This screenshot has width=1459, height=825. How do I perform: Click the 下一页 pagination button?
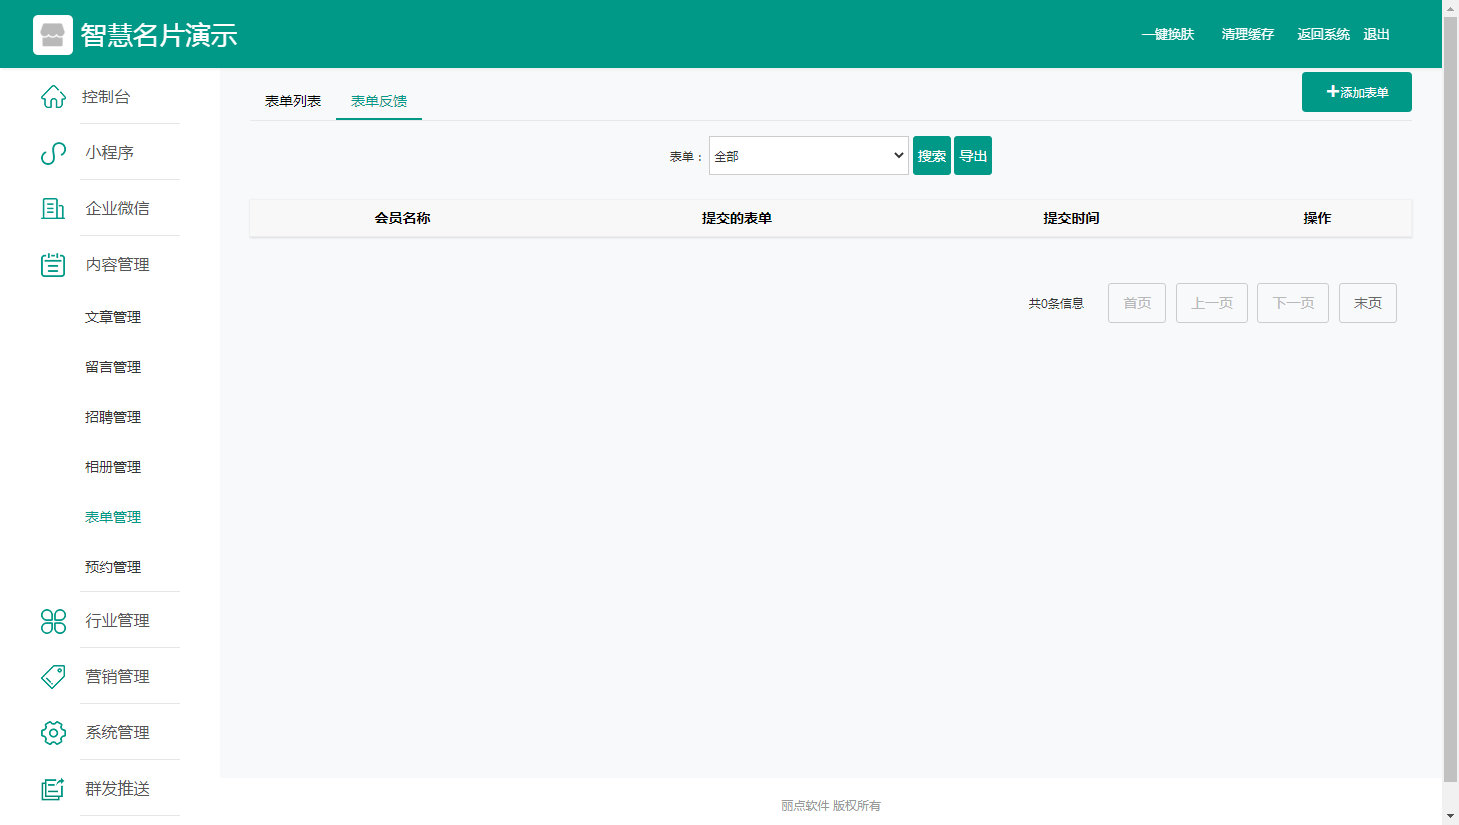pyautogui.click(x=1293, y=303)
